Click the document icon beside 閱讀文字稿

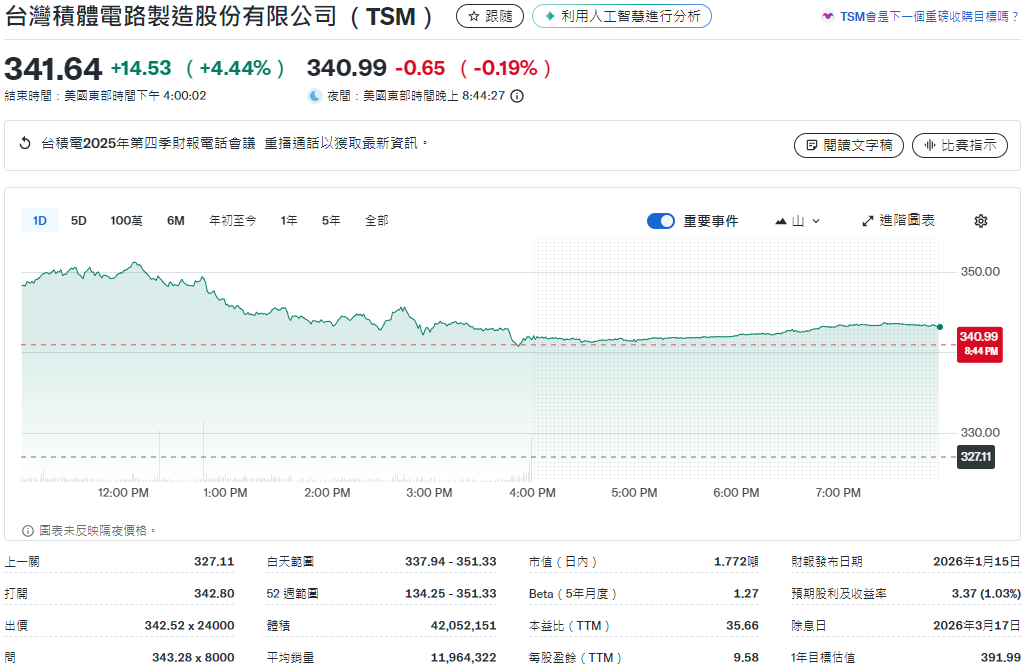coord(810,144)
